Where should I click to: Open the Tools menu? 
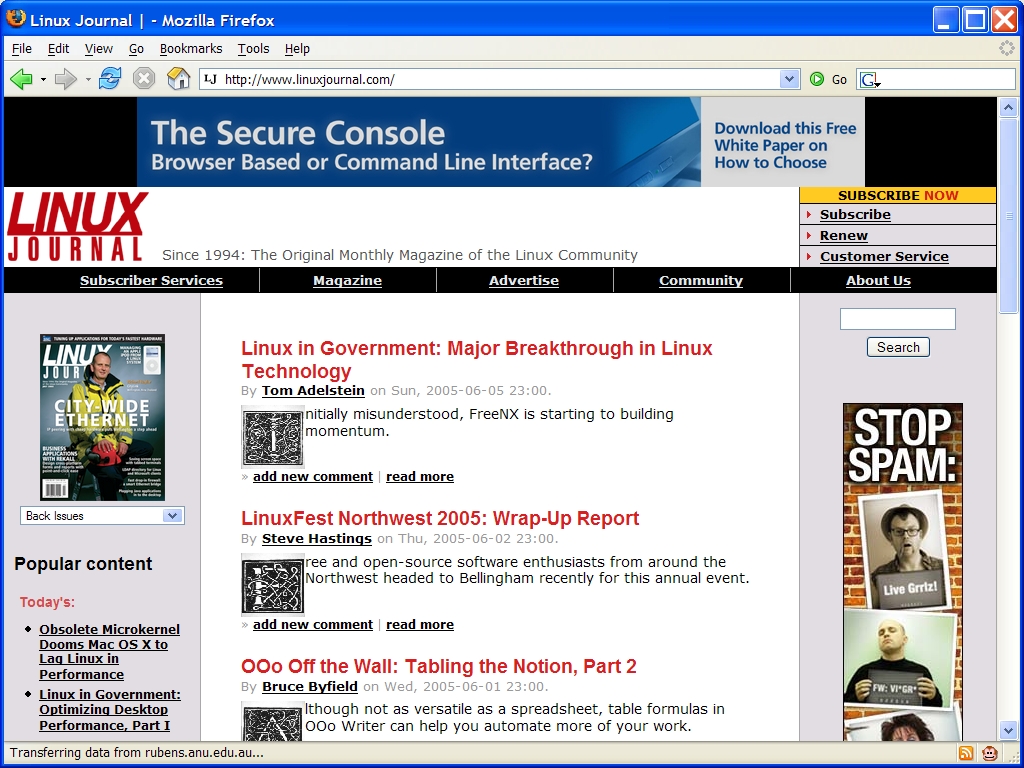tap(253, 48)
